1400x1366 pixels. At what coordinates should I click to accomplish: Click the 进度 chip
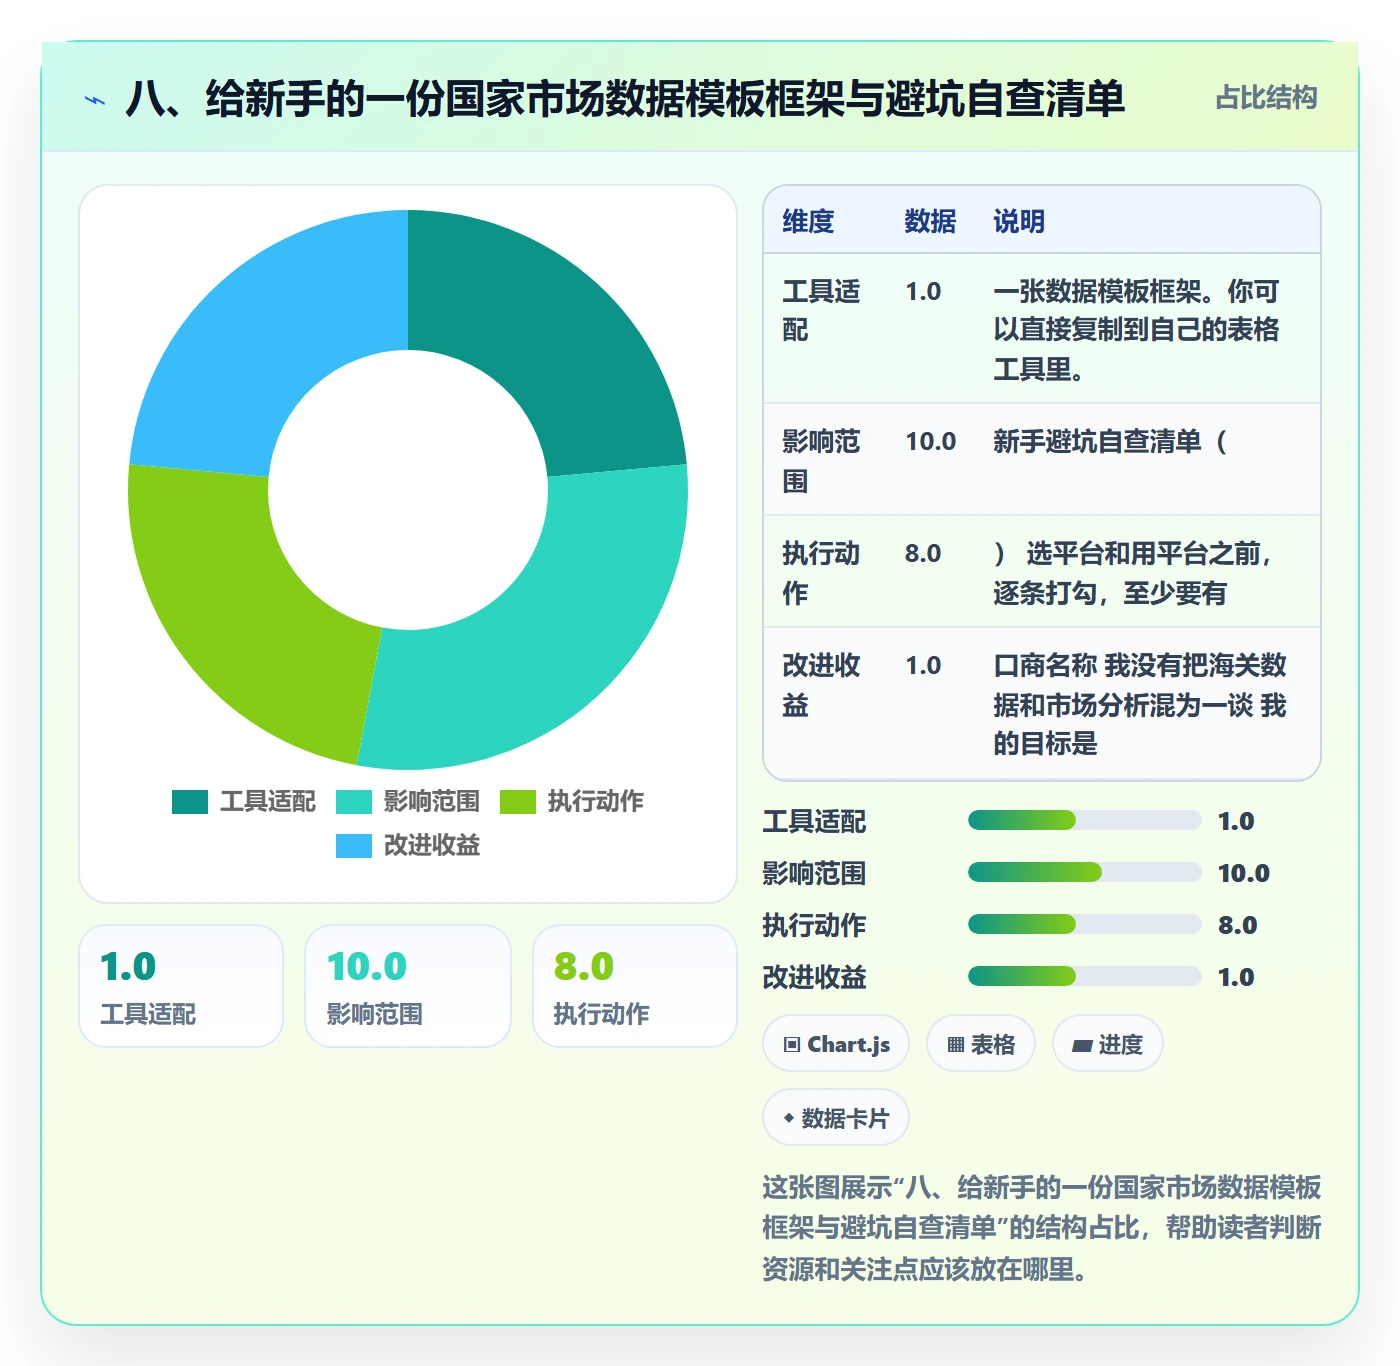pyautogui.click(x=1107, y=1044)
